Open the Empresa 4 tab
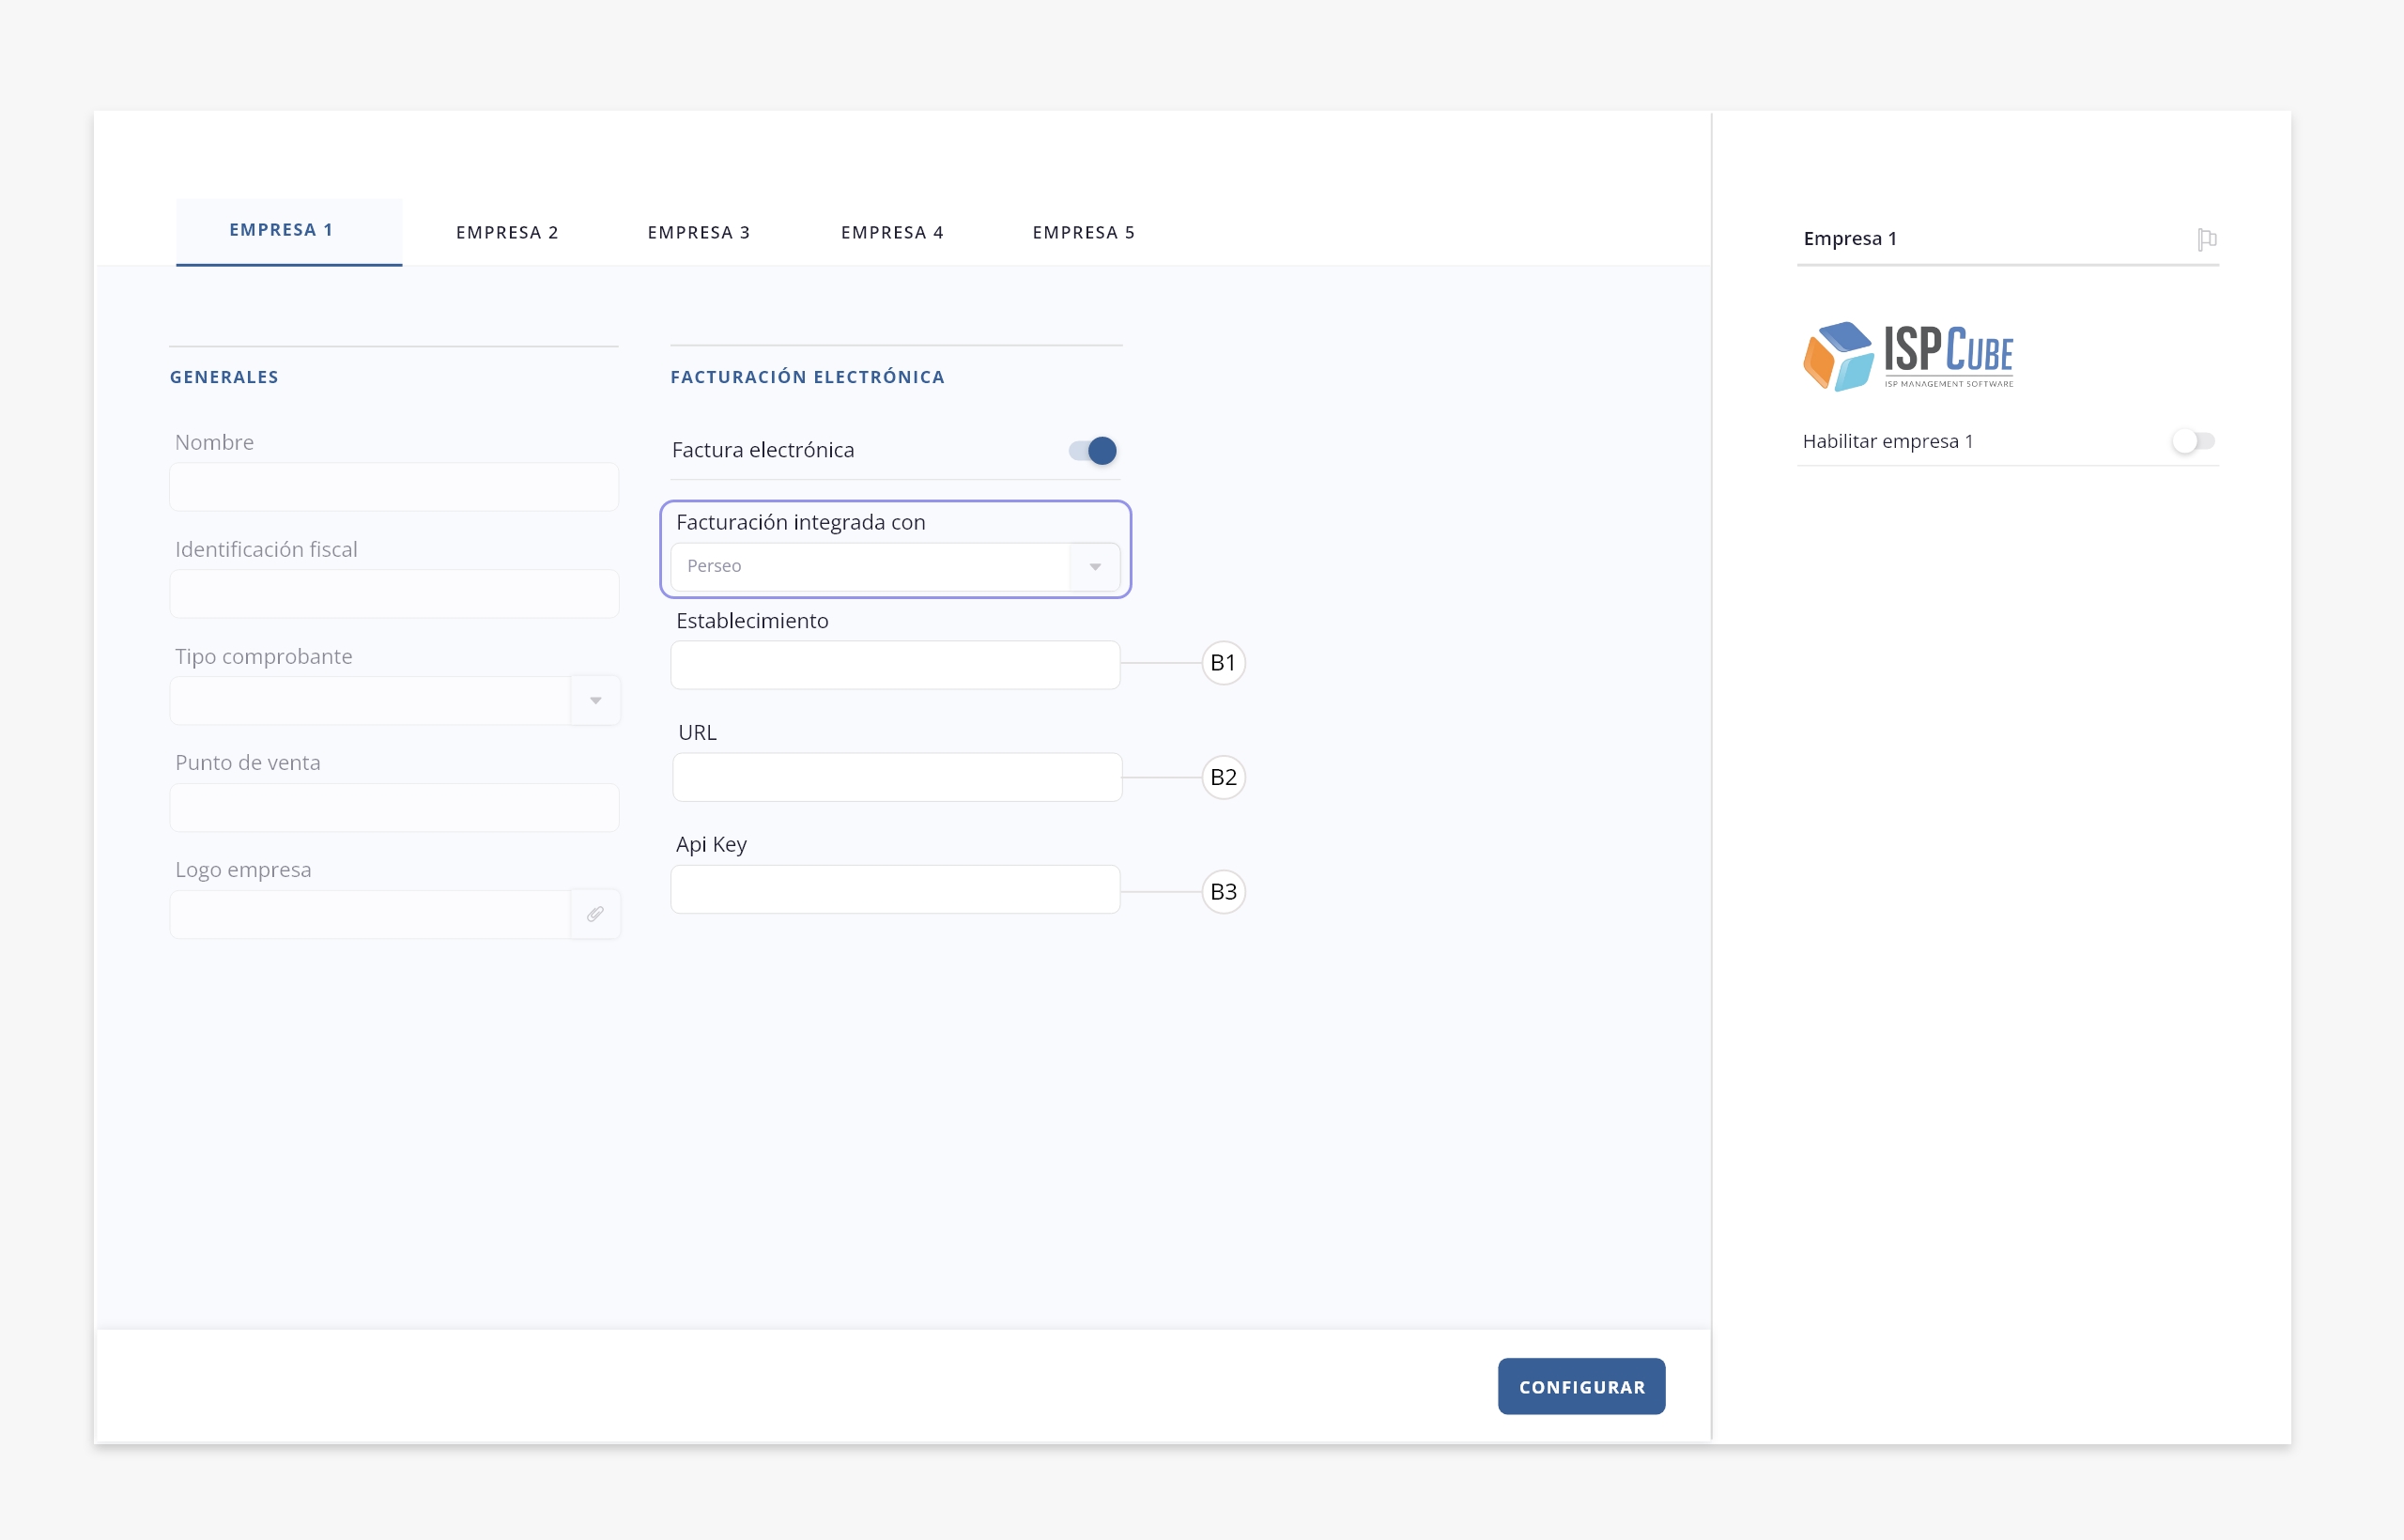 [x=892, y=232]
